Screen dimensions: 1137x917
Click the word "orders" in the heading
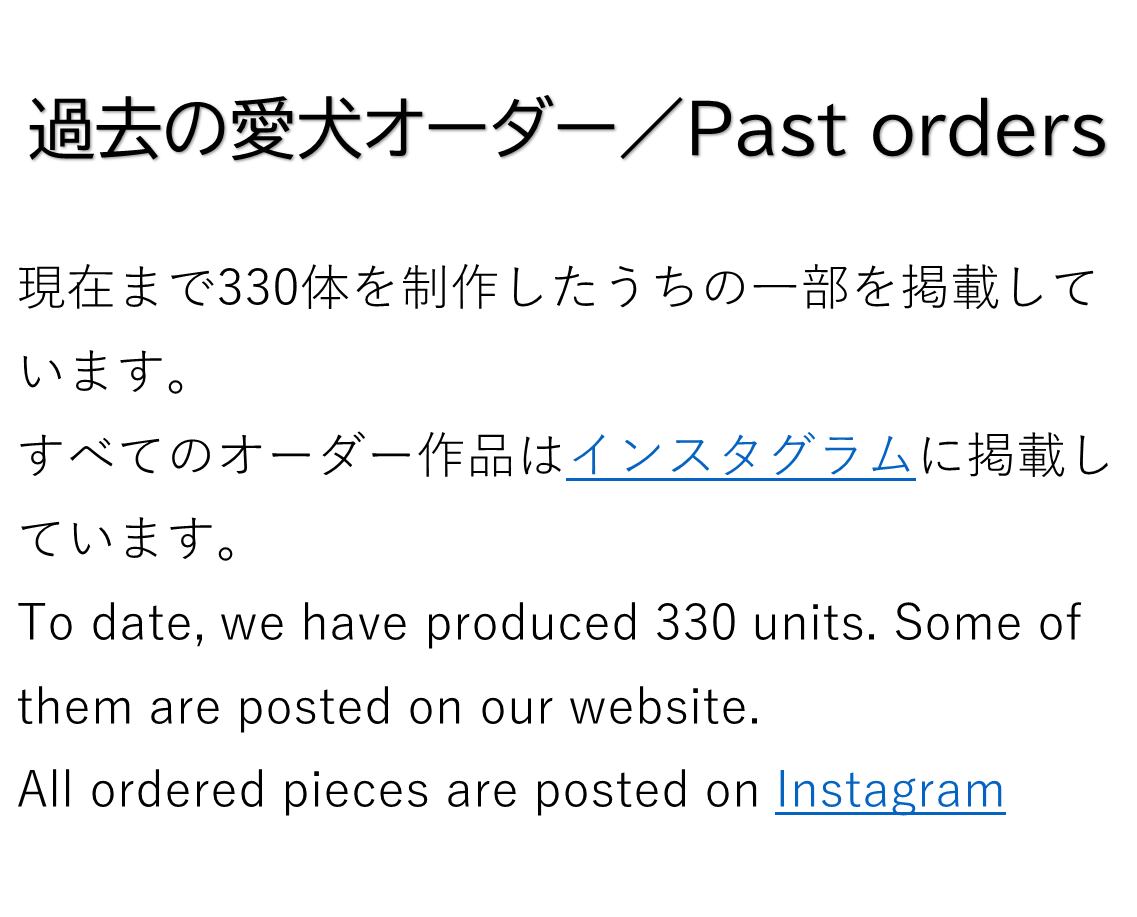point(988,130)
